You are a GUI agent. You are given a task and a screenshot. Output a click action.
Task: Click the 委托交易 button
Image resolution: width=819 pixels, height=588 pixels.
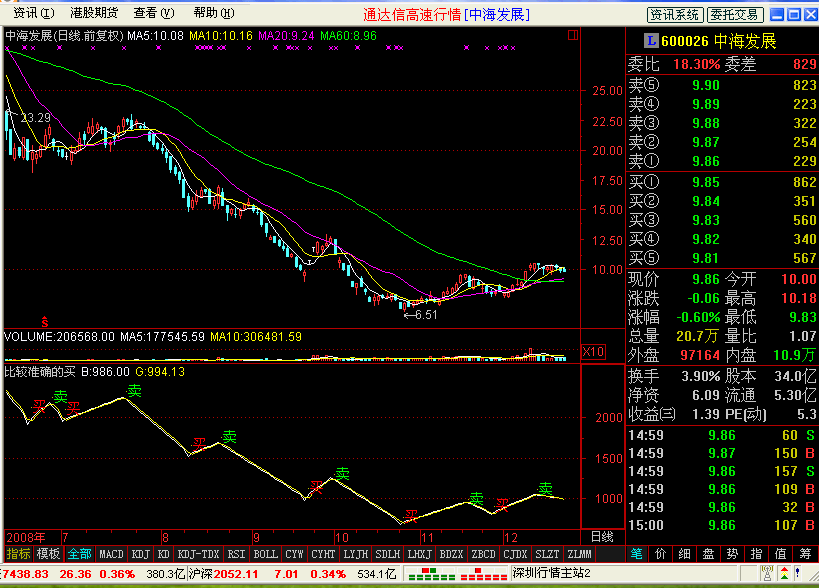pos(735,15)
